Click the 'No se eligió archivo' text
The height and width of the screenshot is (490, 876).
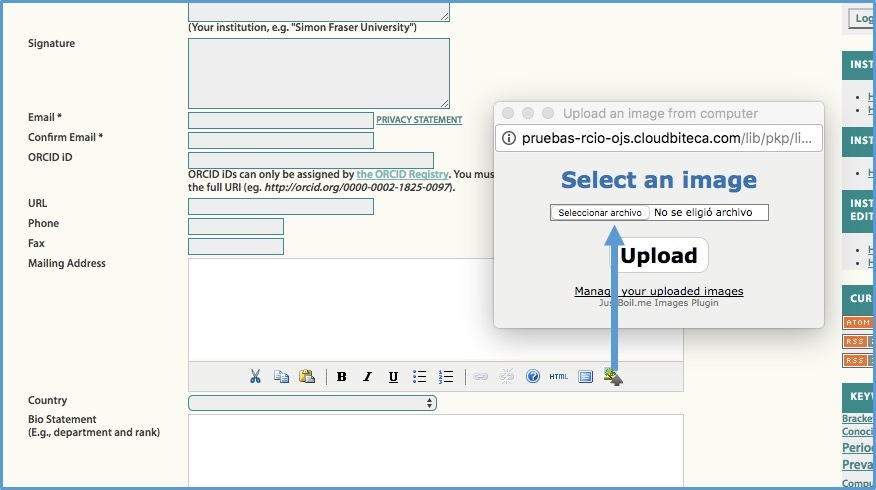(703, 212)
